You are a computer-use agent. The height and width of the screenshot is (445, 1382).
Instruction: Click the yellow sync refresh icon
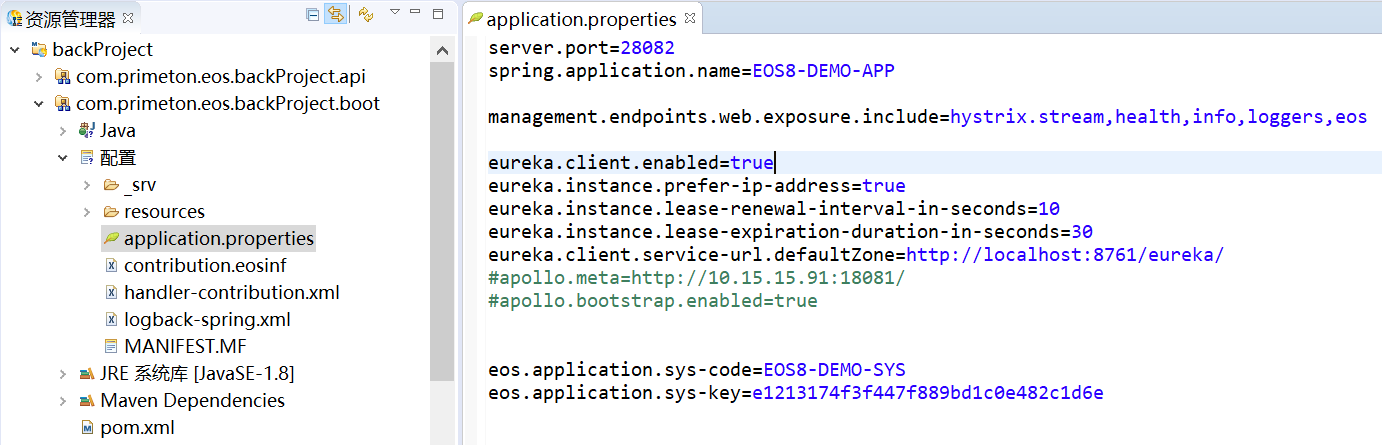[366, 15]
